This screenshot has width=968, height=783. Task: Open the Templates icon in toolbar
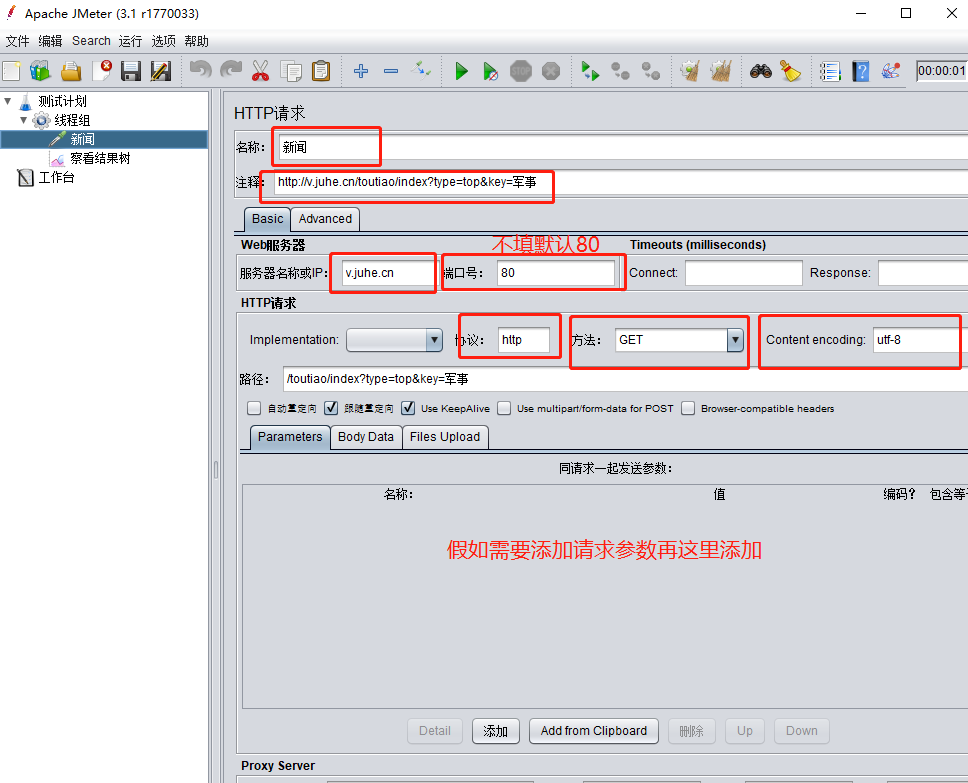tap(40, 71)
